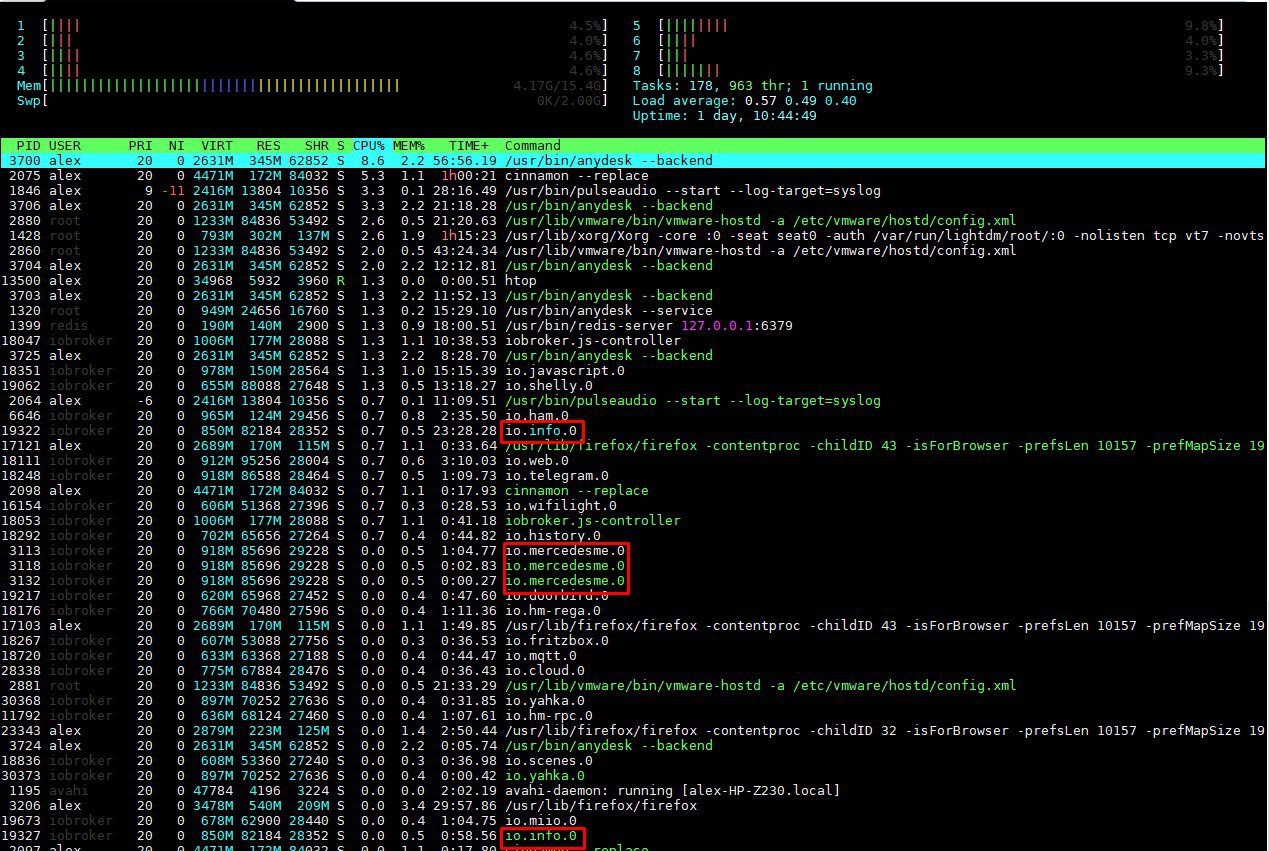
Task: Select the io.scenes.0 process row
Action: pyautogui.click(x=633, y=760)
